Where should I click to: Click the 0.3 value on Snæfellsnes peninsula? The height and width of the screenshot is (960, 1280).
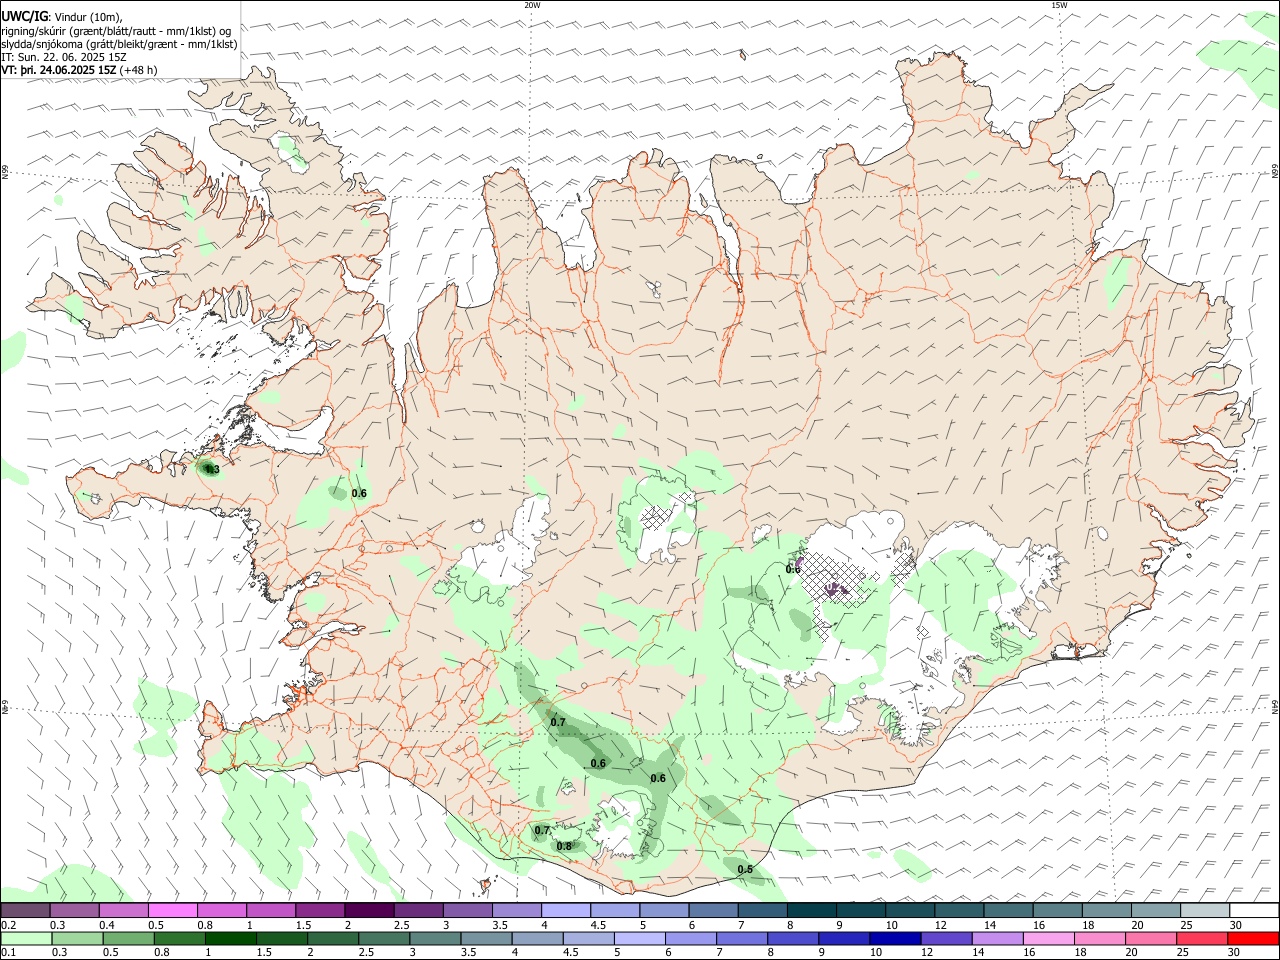pos(212,468)
